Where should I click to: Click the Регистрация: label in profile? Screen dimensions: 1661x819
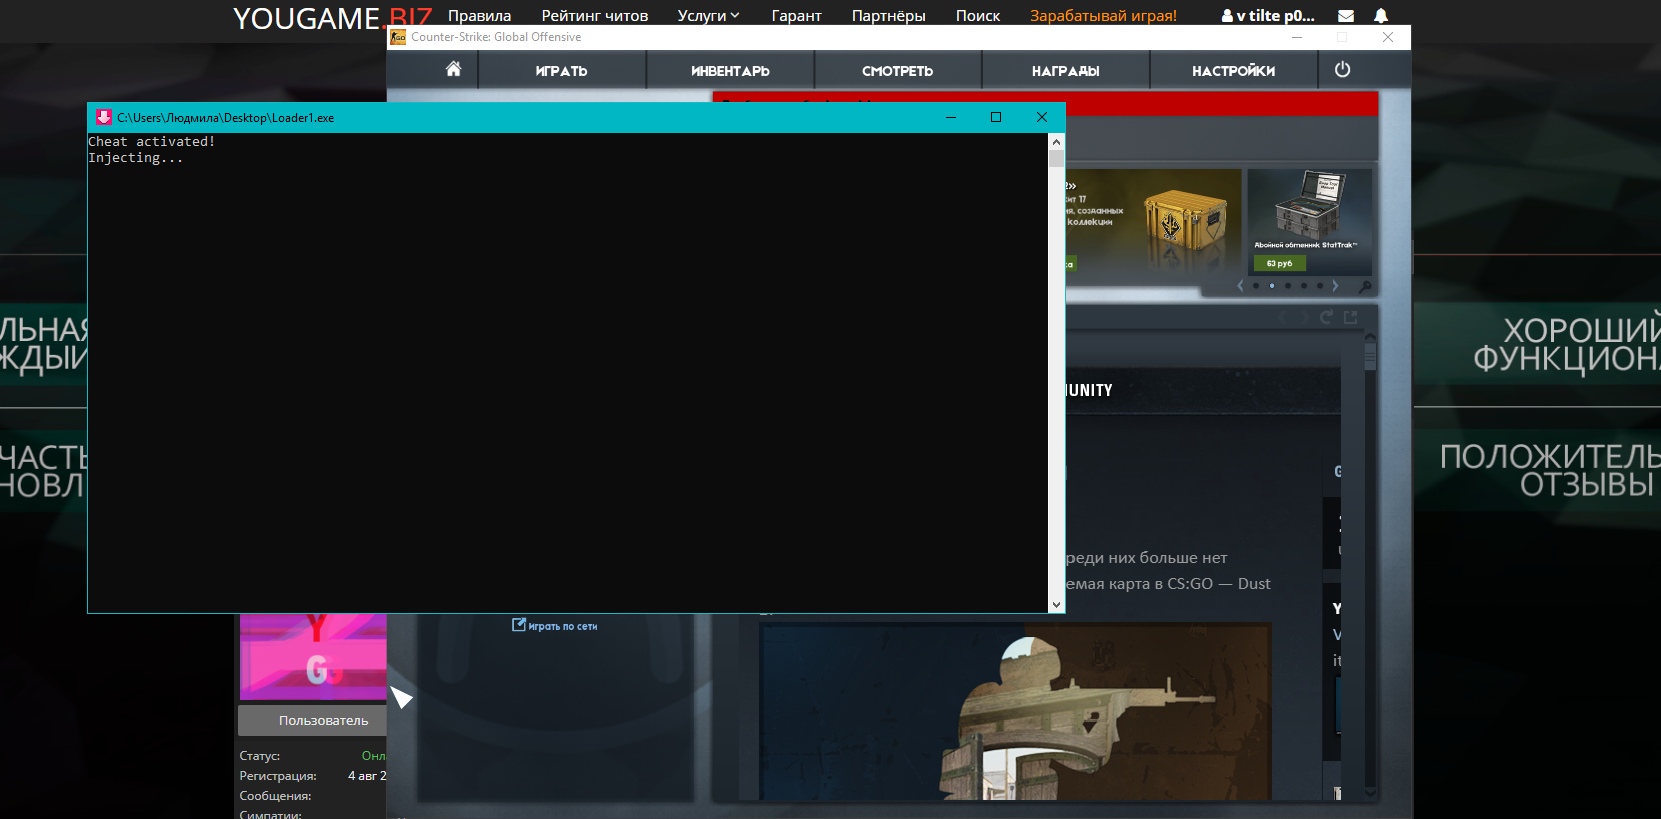click(x=278, y=776)
